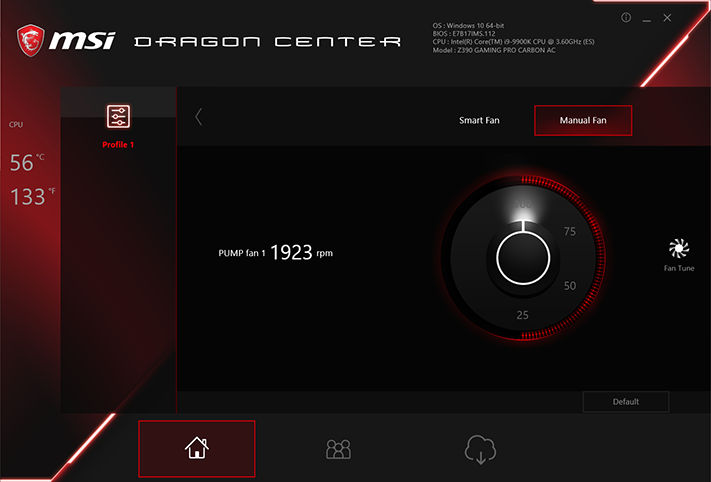711x482 pixels.
Task: Click the MSI dragon shield logo
Action: 30,40
